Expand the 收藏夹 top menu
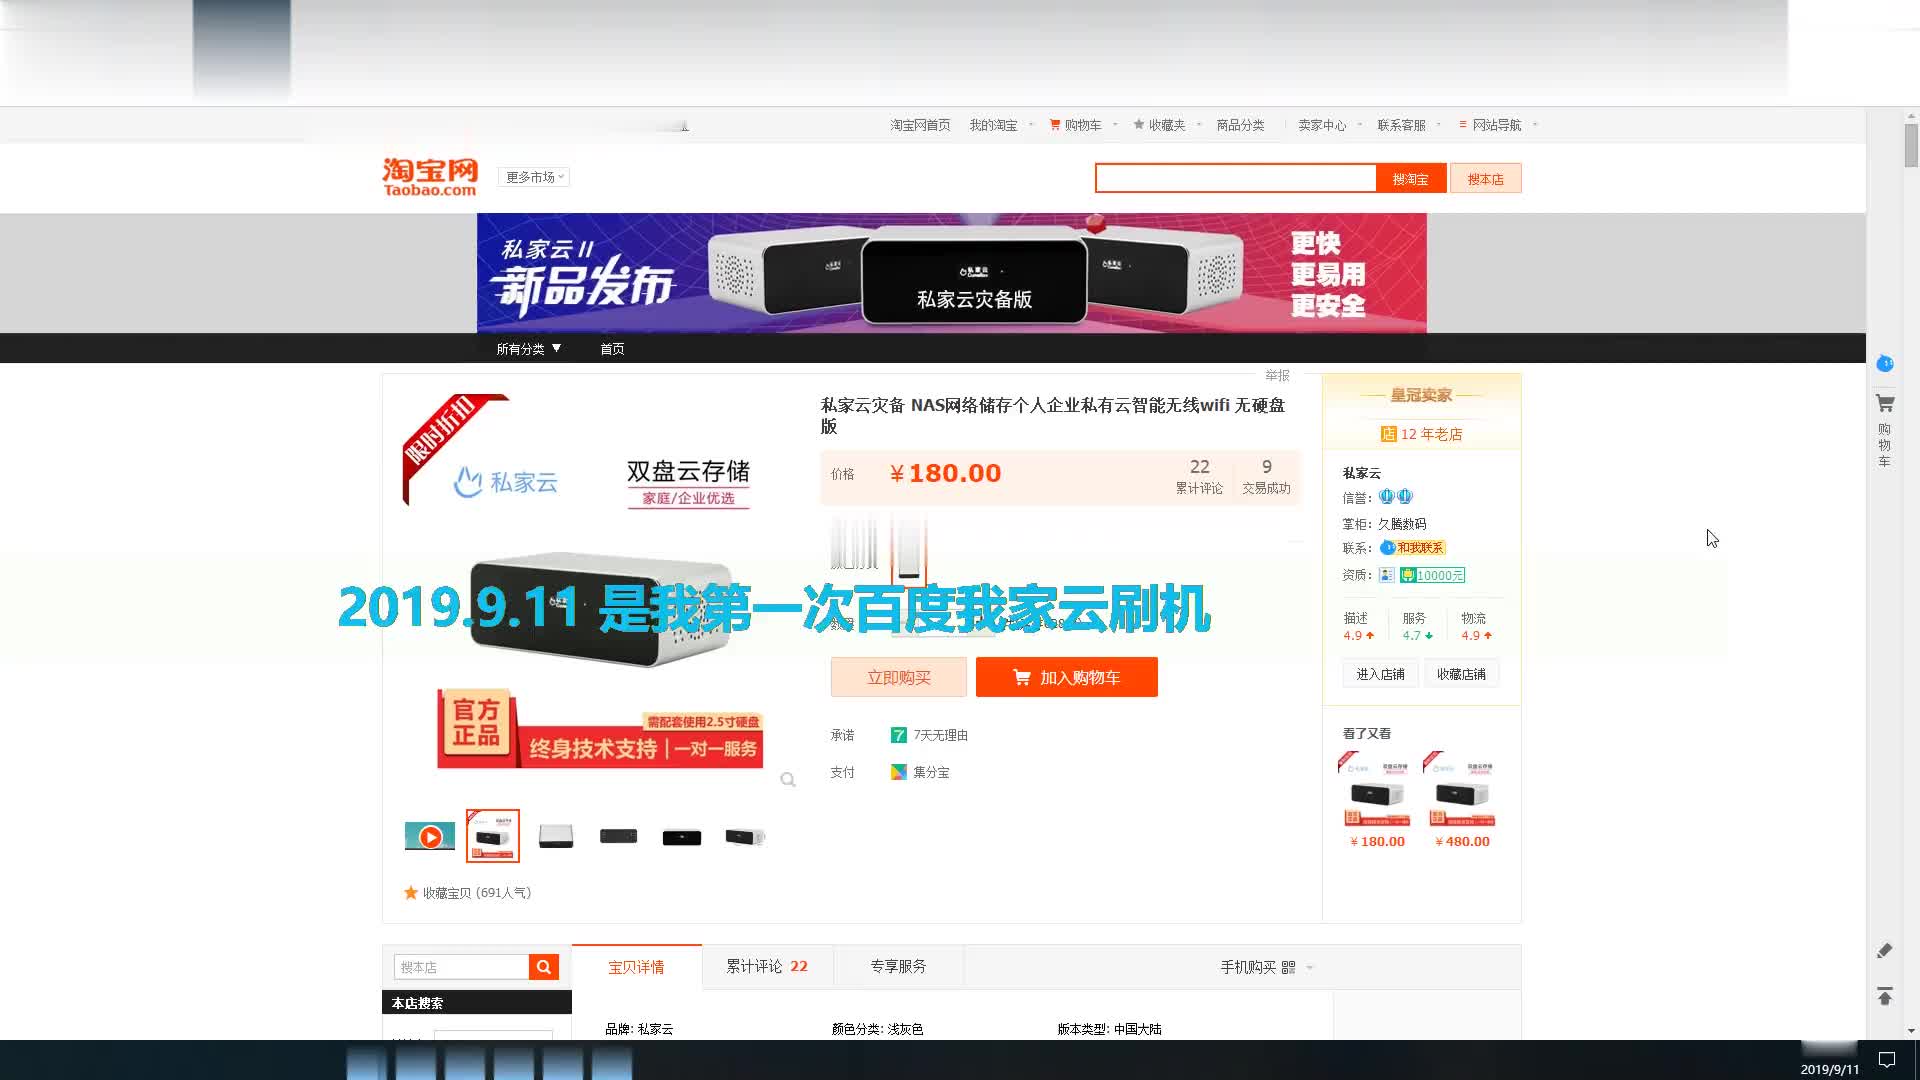Screen dimensions: 1920x1080 click(x=1166, y=125)
